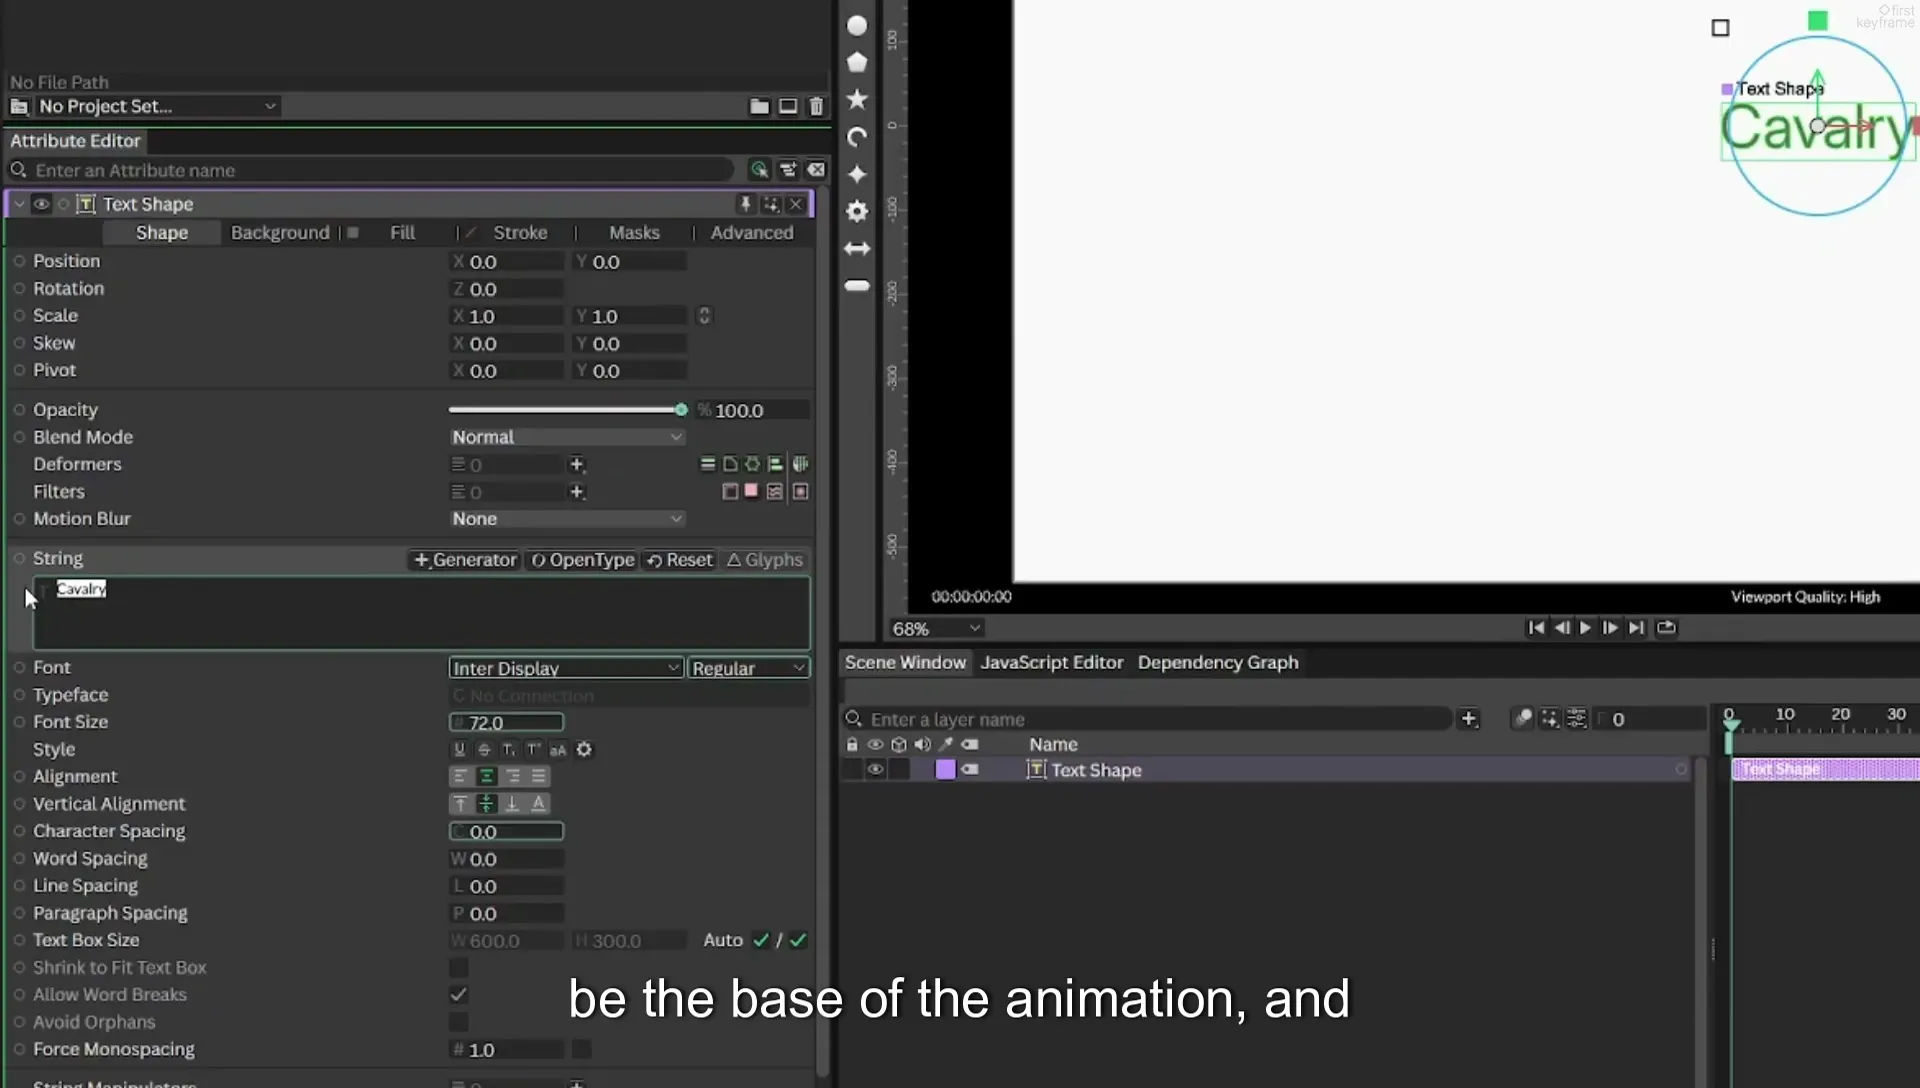Clear the attribute search filter icon
Image resolution: width=1920 pixels, height=1088 pixels.
tap(817, 170)
